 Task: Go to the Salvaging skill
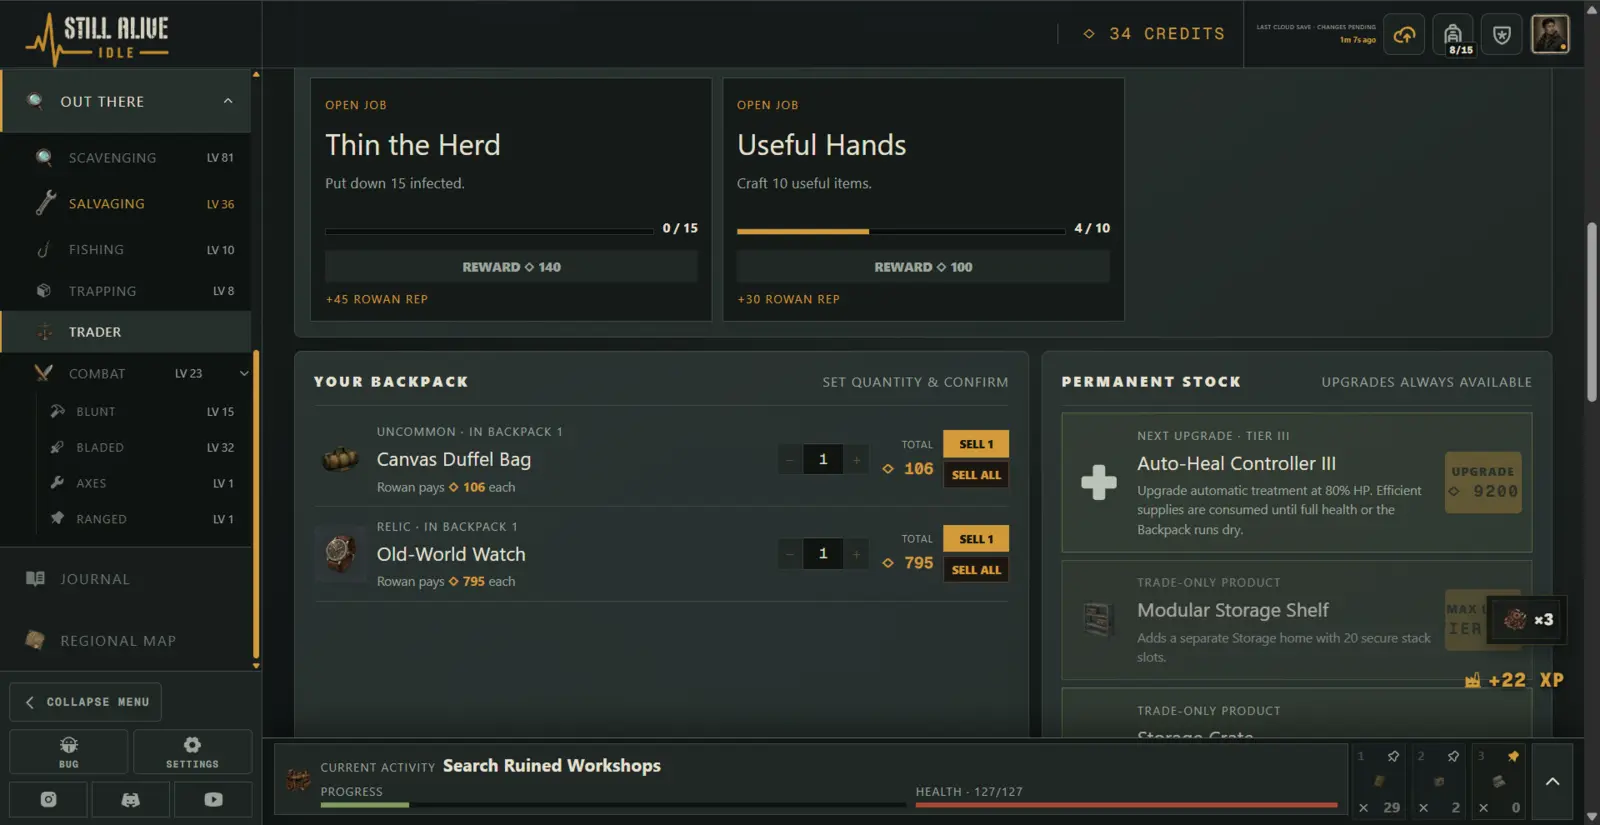(x=126, y=204)
